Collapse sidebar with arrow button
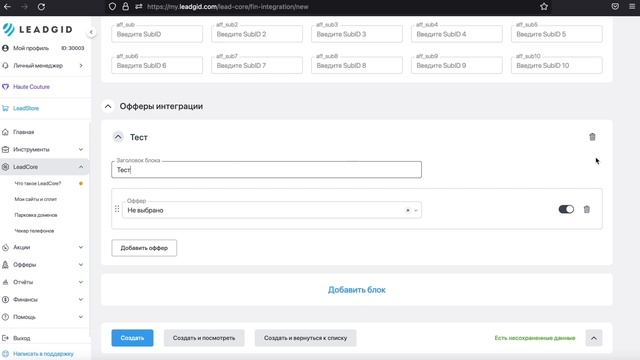Viewport: 640px width, 360px height. (91, 32)
